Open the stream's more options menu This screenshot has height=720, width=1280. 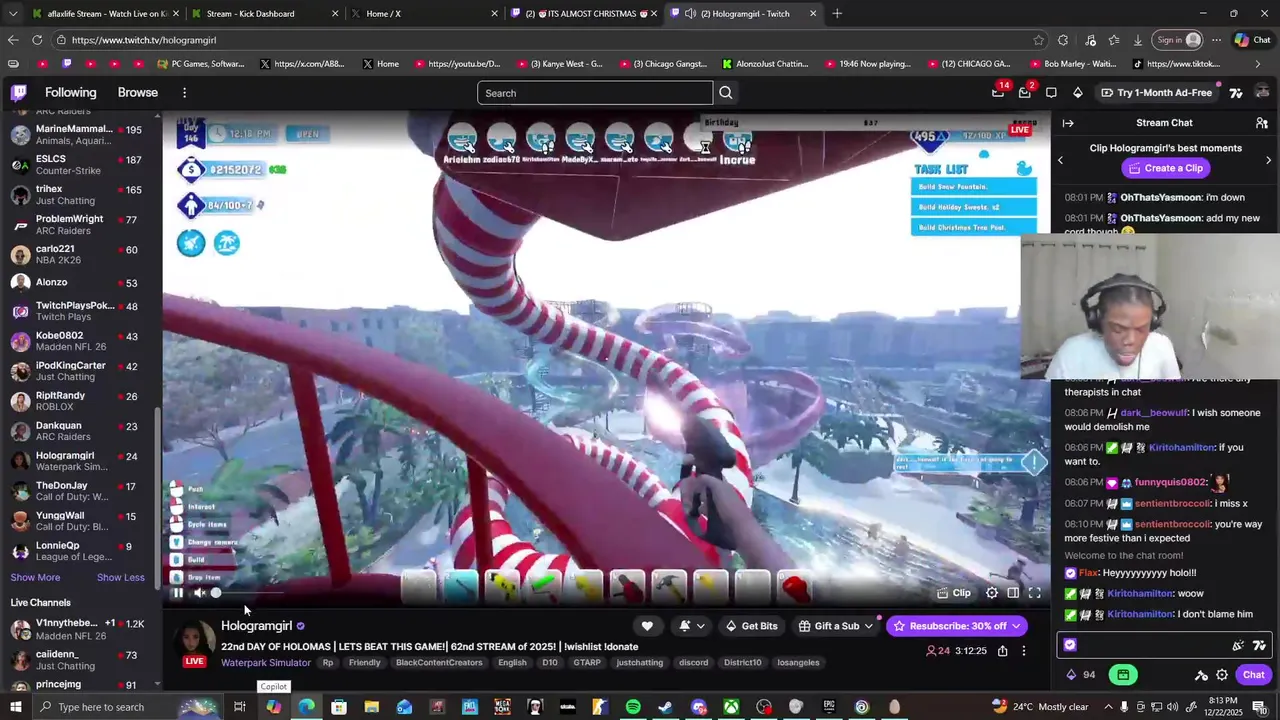(x=1023, y=651)
